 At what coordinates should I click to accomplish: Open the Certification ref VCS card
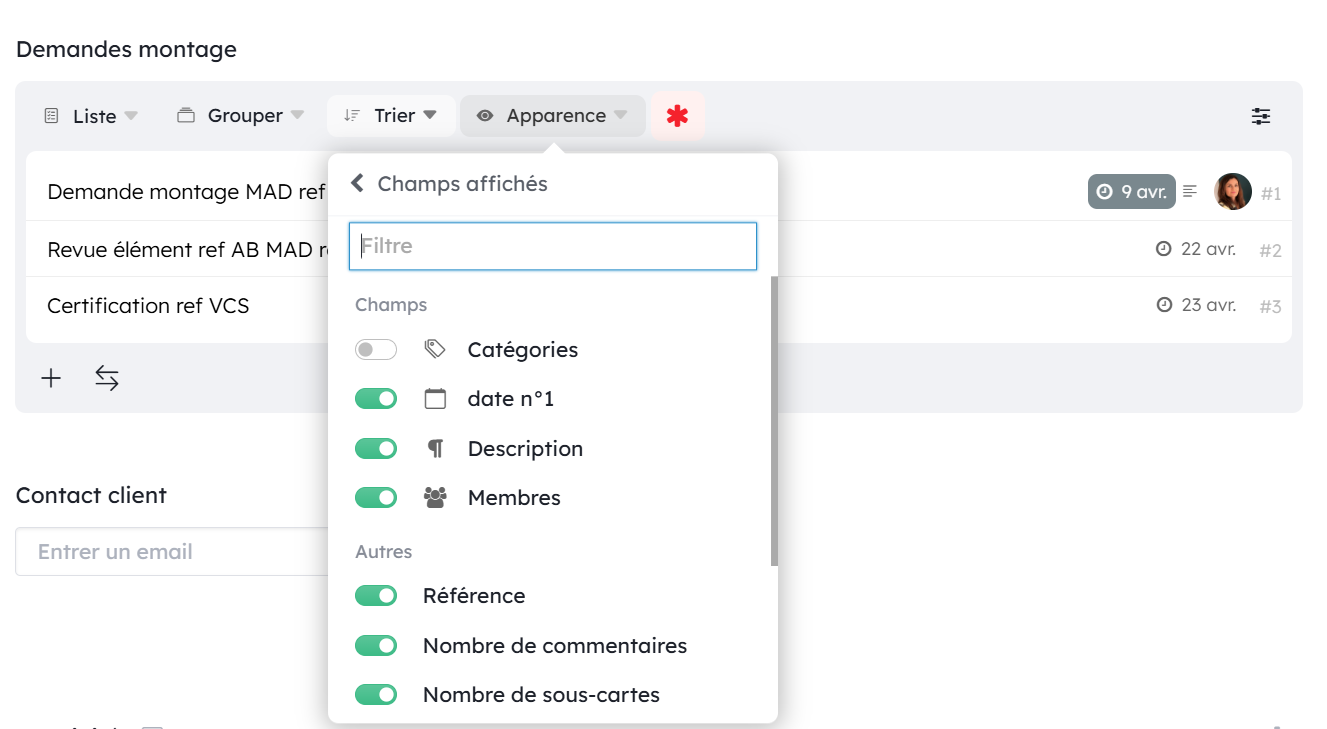(x=148, y=306)
